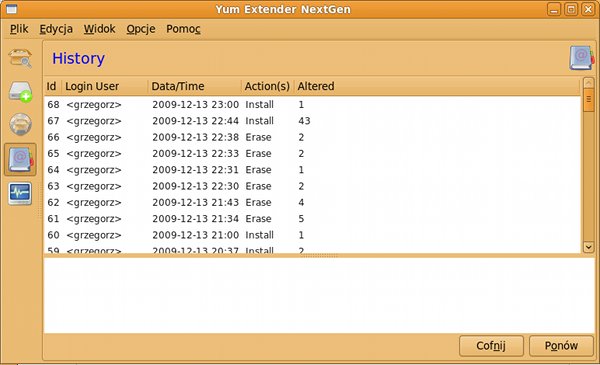Select history row with Id 64
The image size is (600, 365).
point(312,170)
